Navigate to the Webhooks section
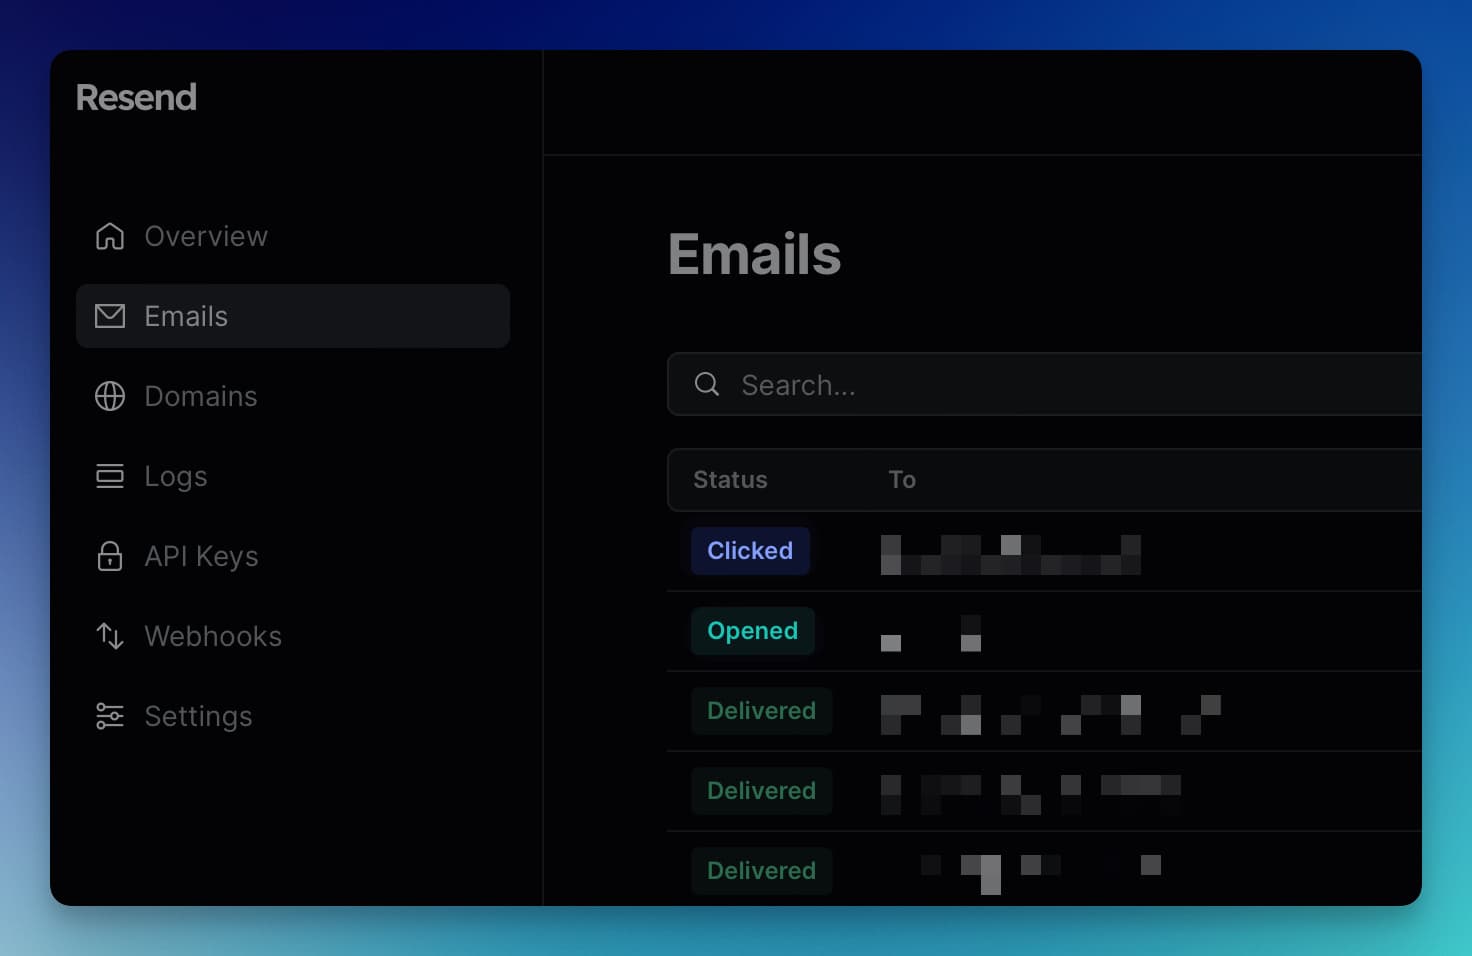The image size is (1472, 956). click(x=213, y=636)
